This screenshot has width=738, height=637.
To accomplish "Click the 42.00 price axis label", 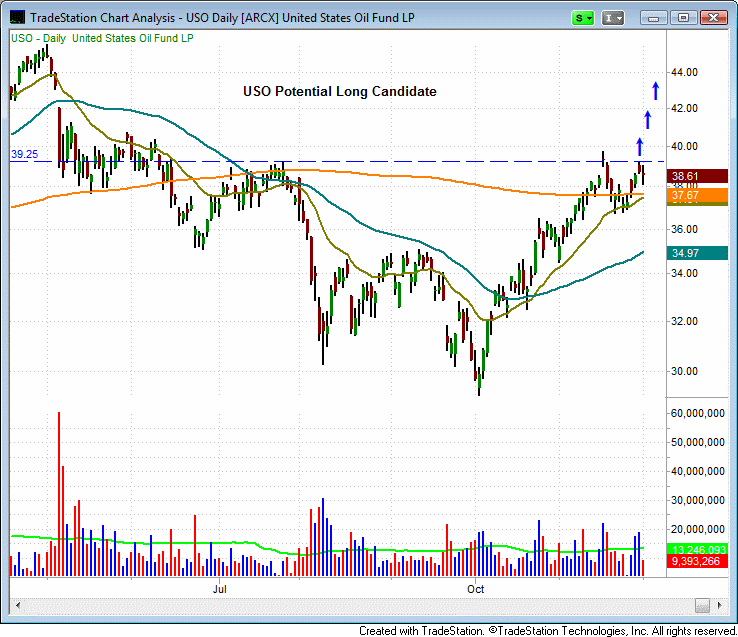I will (685, 108).
